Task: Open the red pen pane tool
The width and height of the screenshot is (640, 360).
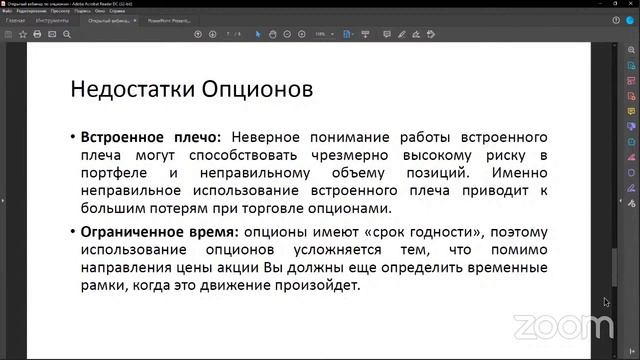Action: [x=631, y=157]
